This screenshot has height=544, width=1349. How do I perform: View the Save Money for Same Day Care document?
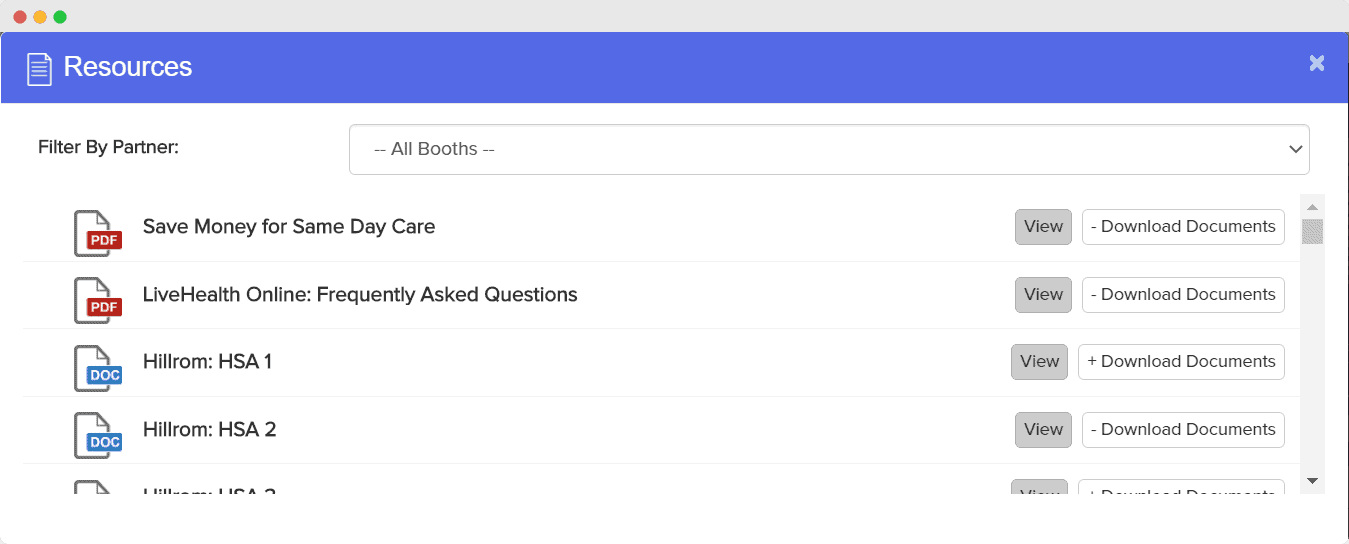tap(1043, 227)
